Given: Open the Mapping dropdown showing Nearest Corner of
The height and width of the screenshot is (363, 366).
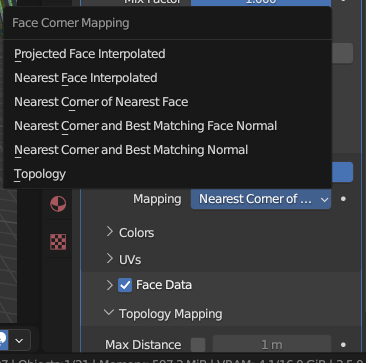Looking at the screenshot, I should (x=261, y=199).
